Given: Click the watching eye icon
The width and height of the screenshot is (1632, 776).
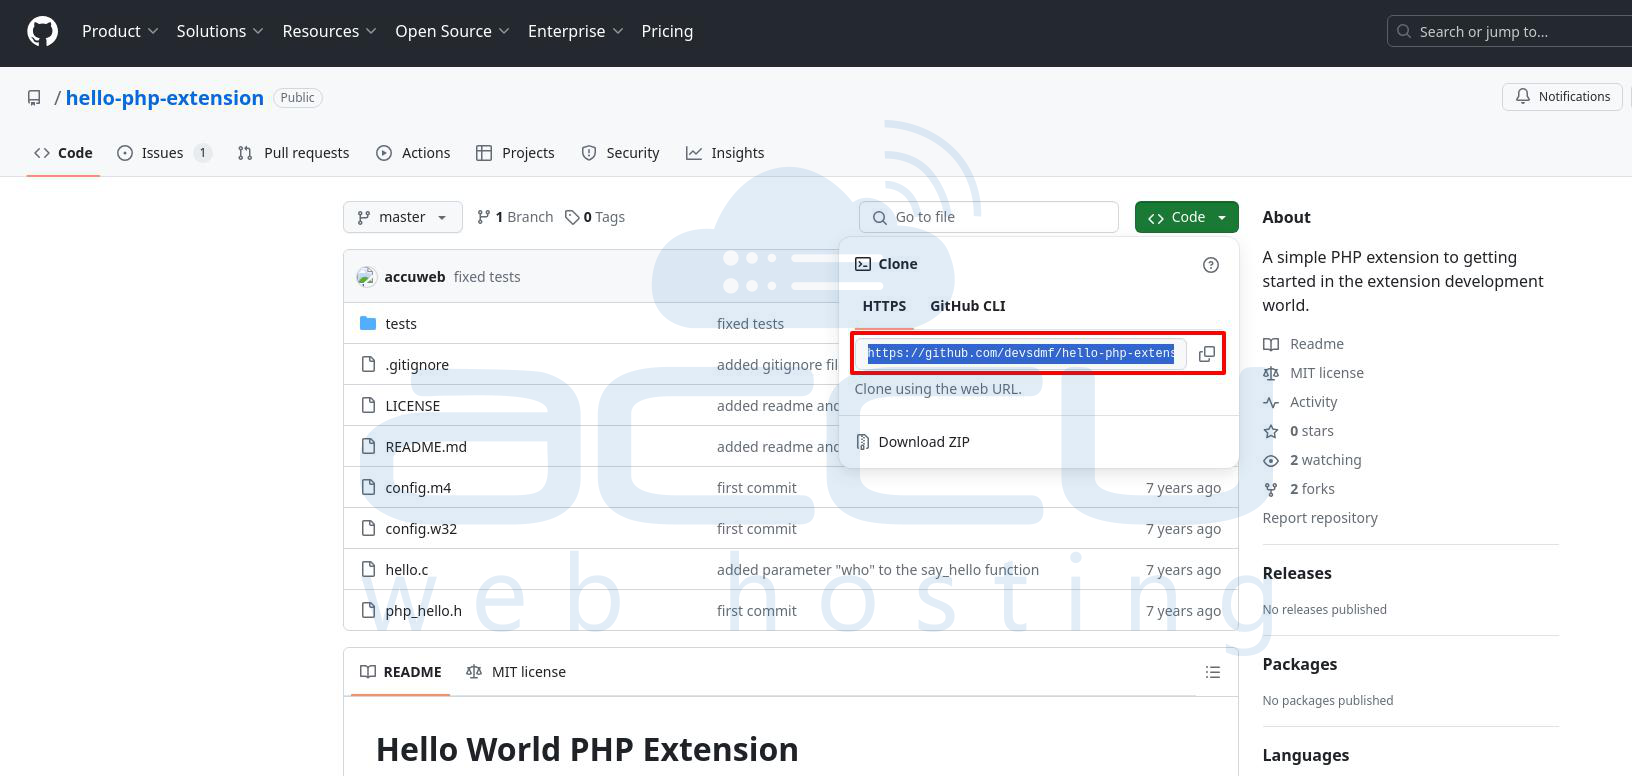Looking at the screenshot, I should (1271, 461).
